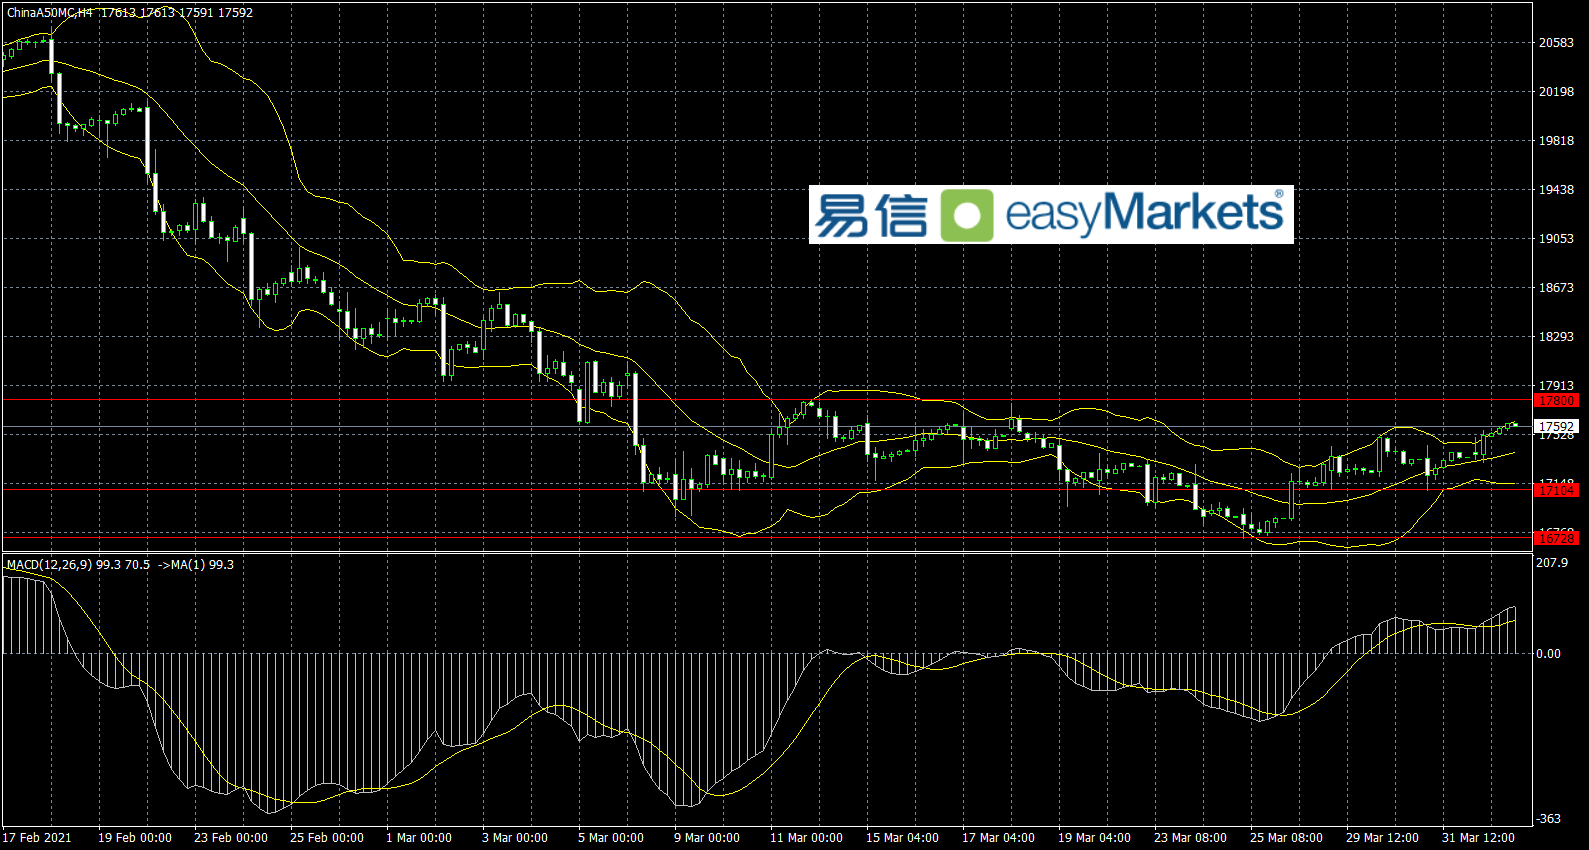Select the red 17800 price level tag
The image size is (1589, 850).
1556,401
